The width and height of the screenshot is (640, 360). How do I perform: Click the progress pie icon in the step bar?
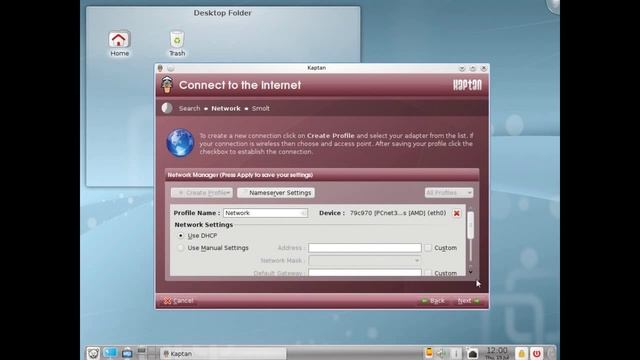[167, 108]
